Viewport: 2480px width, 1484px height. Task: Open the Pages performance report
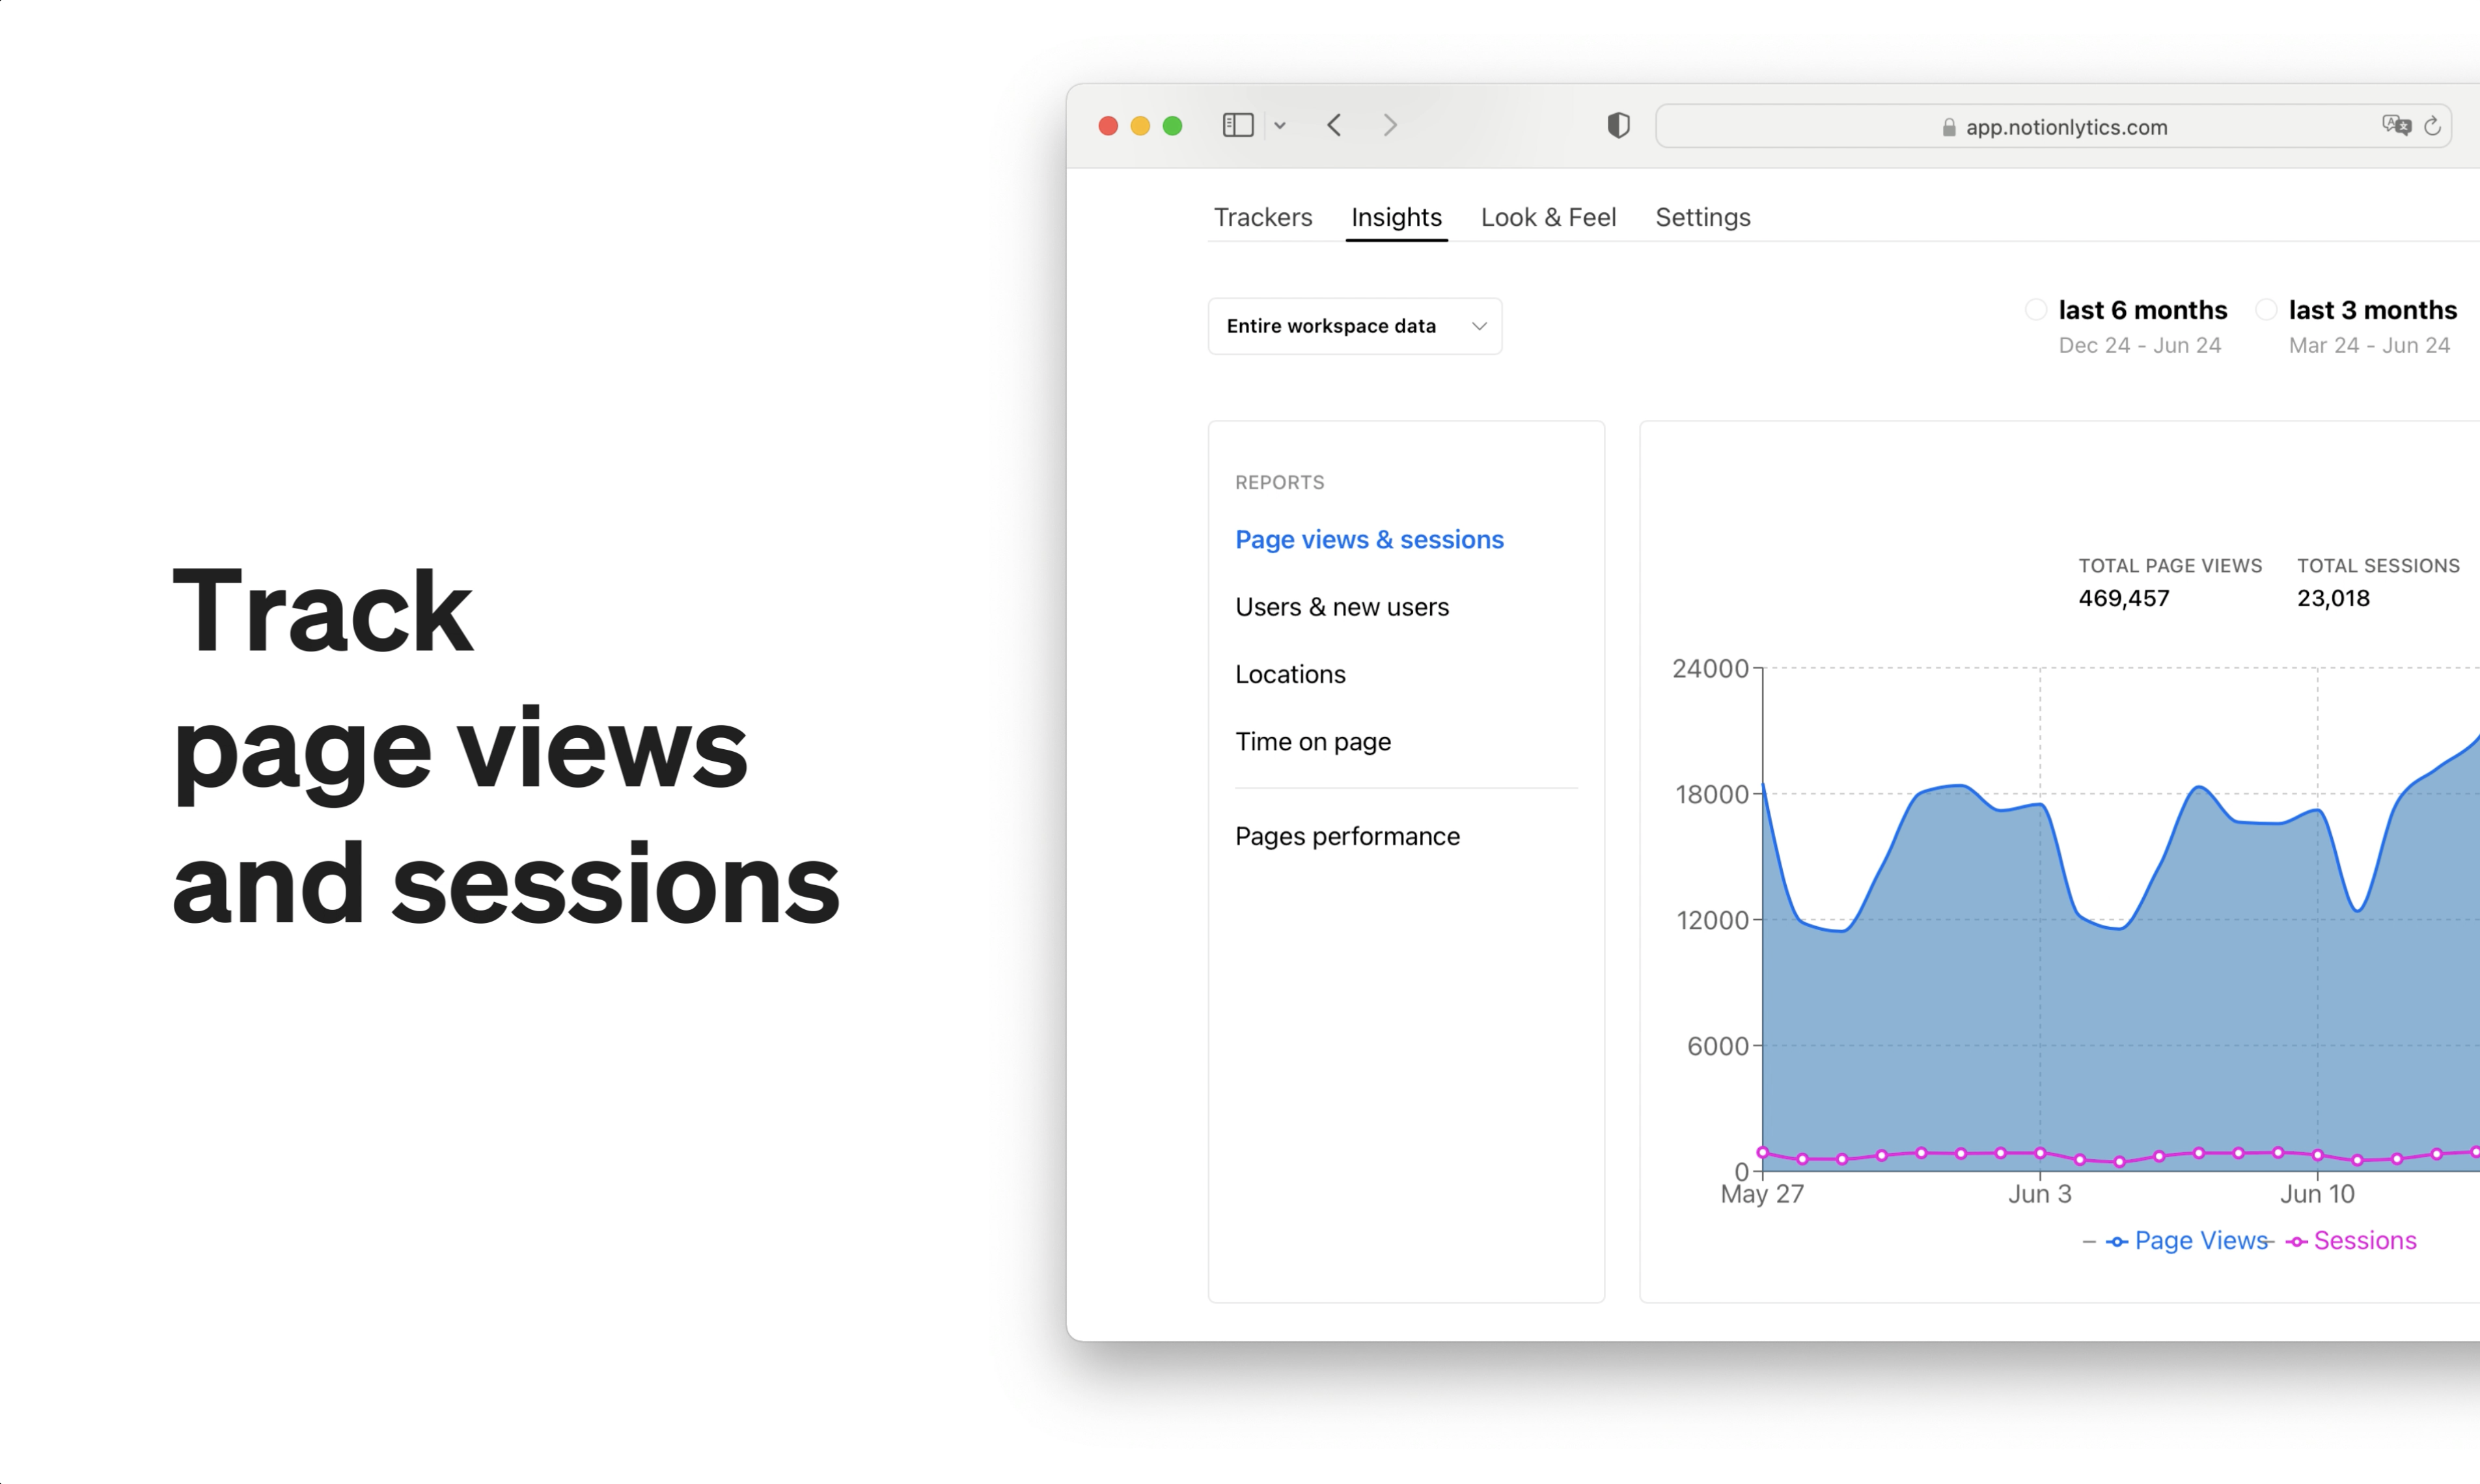click(x=1347, y=836)
